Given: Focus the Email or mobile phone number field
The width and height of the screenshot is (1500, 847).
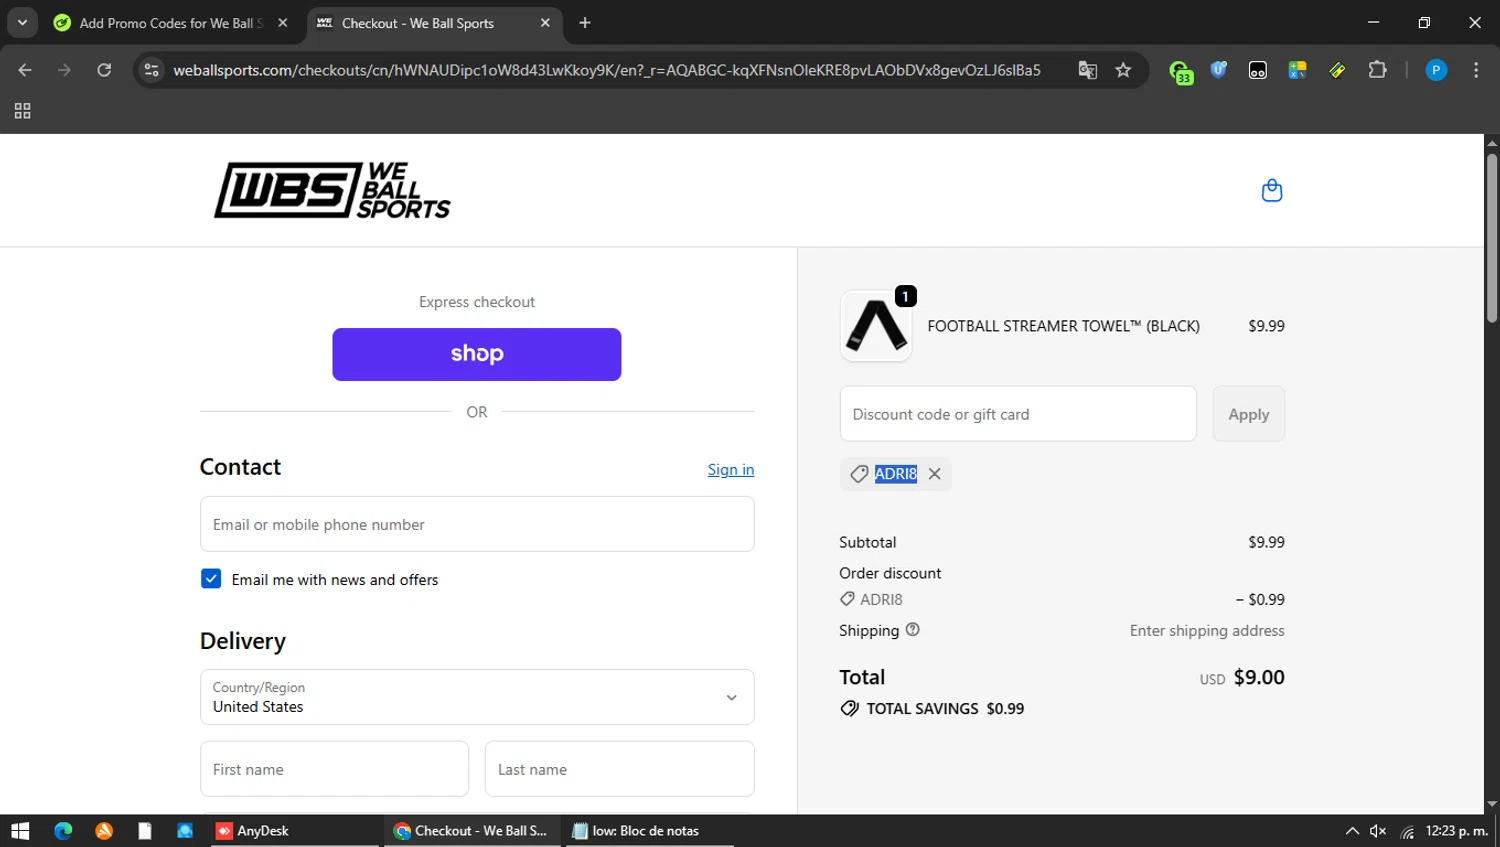Looking at the screenshot, I should [477, 524].
